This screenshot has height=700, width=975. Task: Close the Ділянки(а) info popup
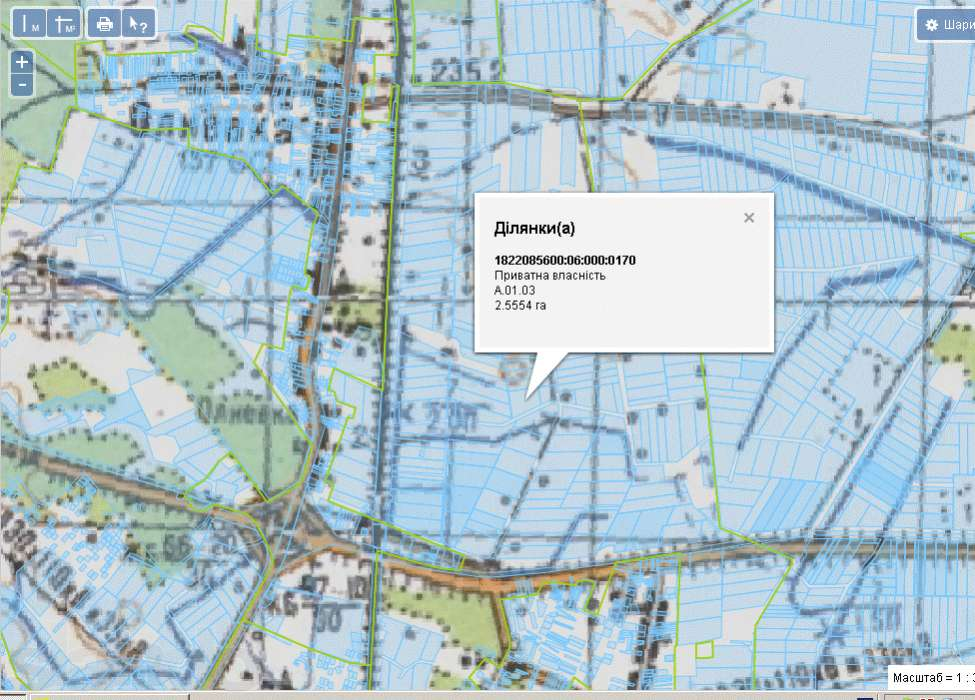coord(749,218)
